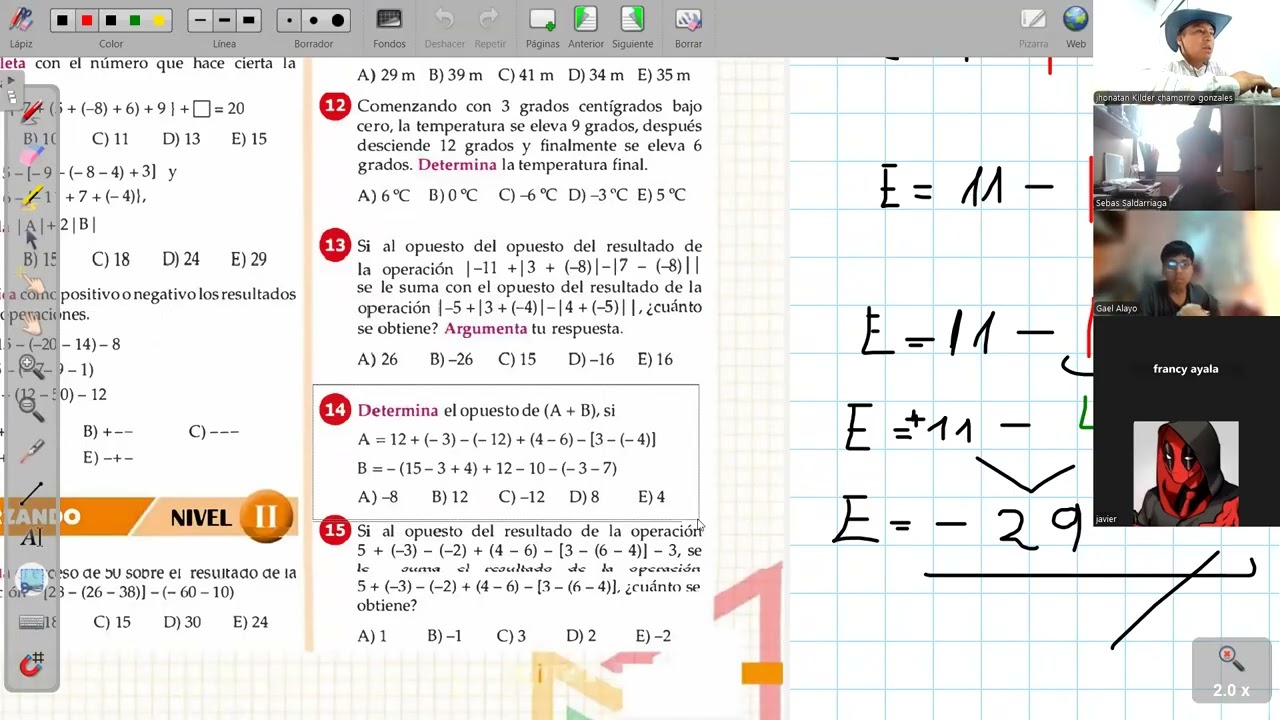Click the Deshacer undo arrow
The image size is (1280, 720).
(445, 26)
